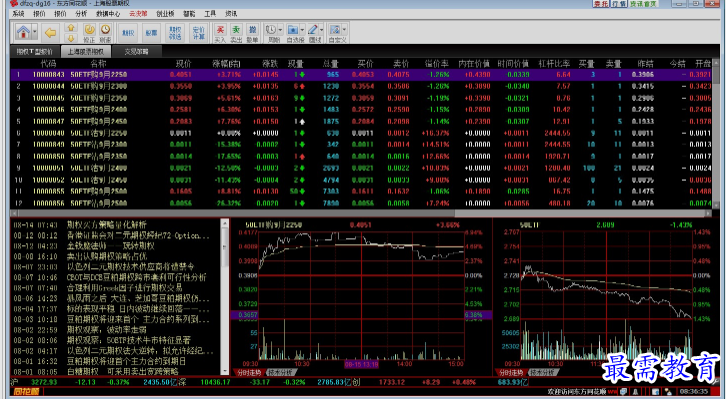Open the 数据中心 menu

[108, 14]
